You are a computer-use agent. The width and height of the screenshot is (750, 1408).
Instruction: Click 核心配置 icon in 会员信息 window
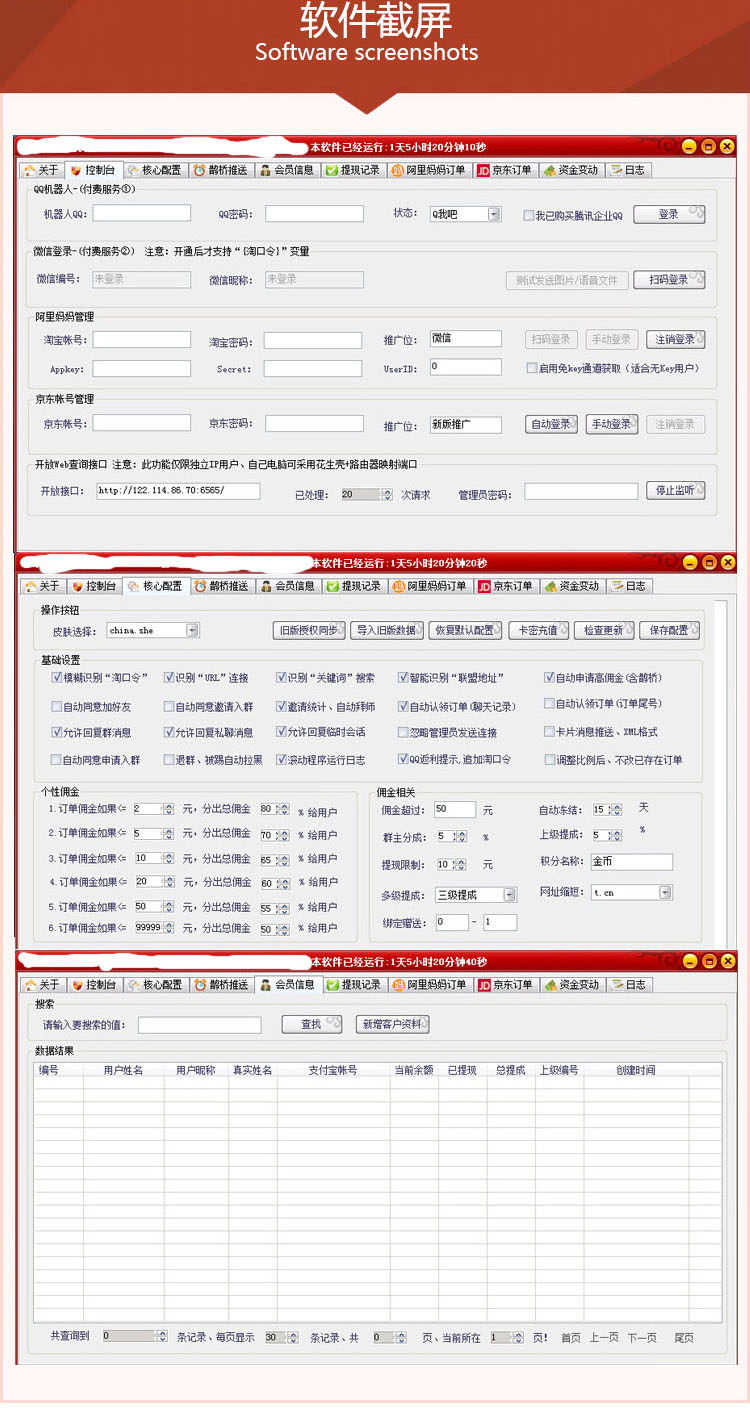[133, 985]
